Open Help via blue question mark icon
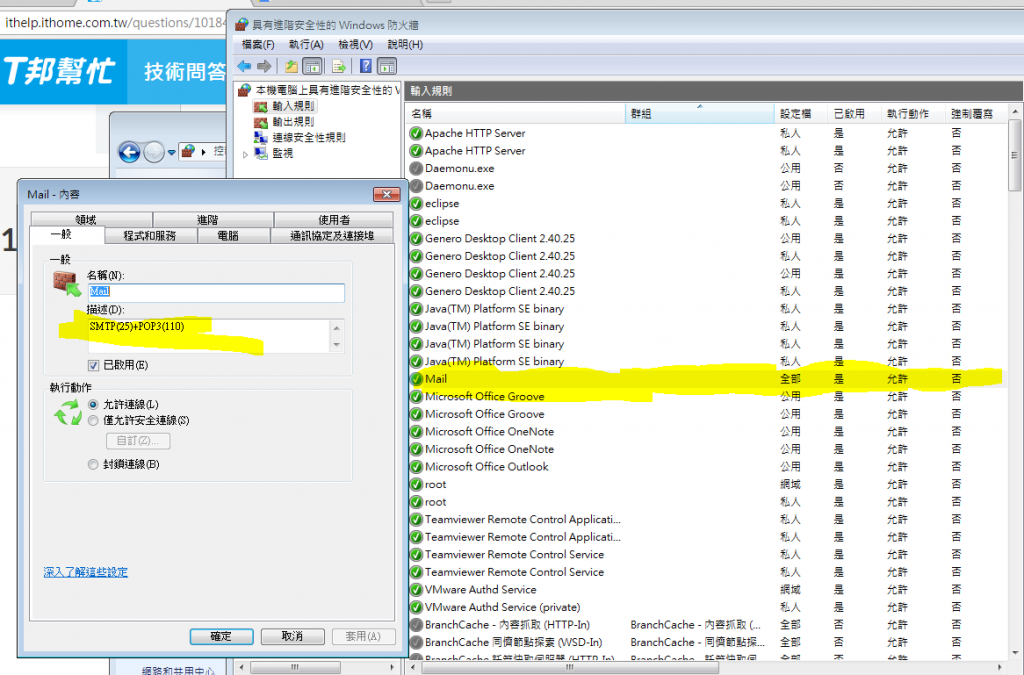 (x=366, y=66)
